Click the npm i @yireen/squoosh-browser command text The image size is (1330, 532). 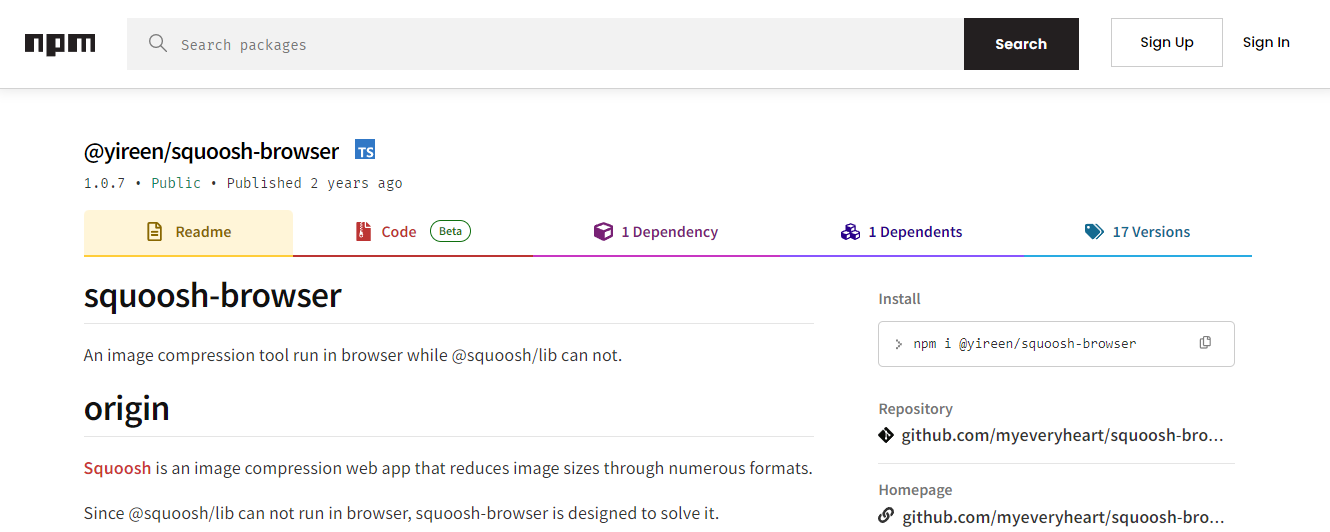coord(1025,343)
